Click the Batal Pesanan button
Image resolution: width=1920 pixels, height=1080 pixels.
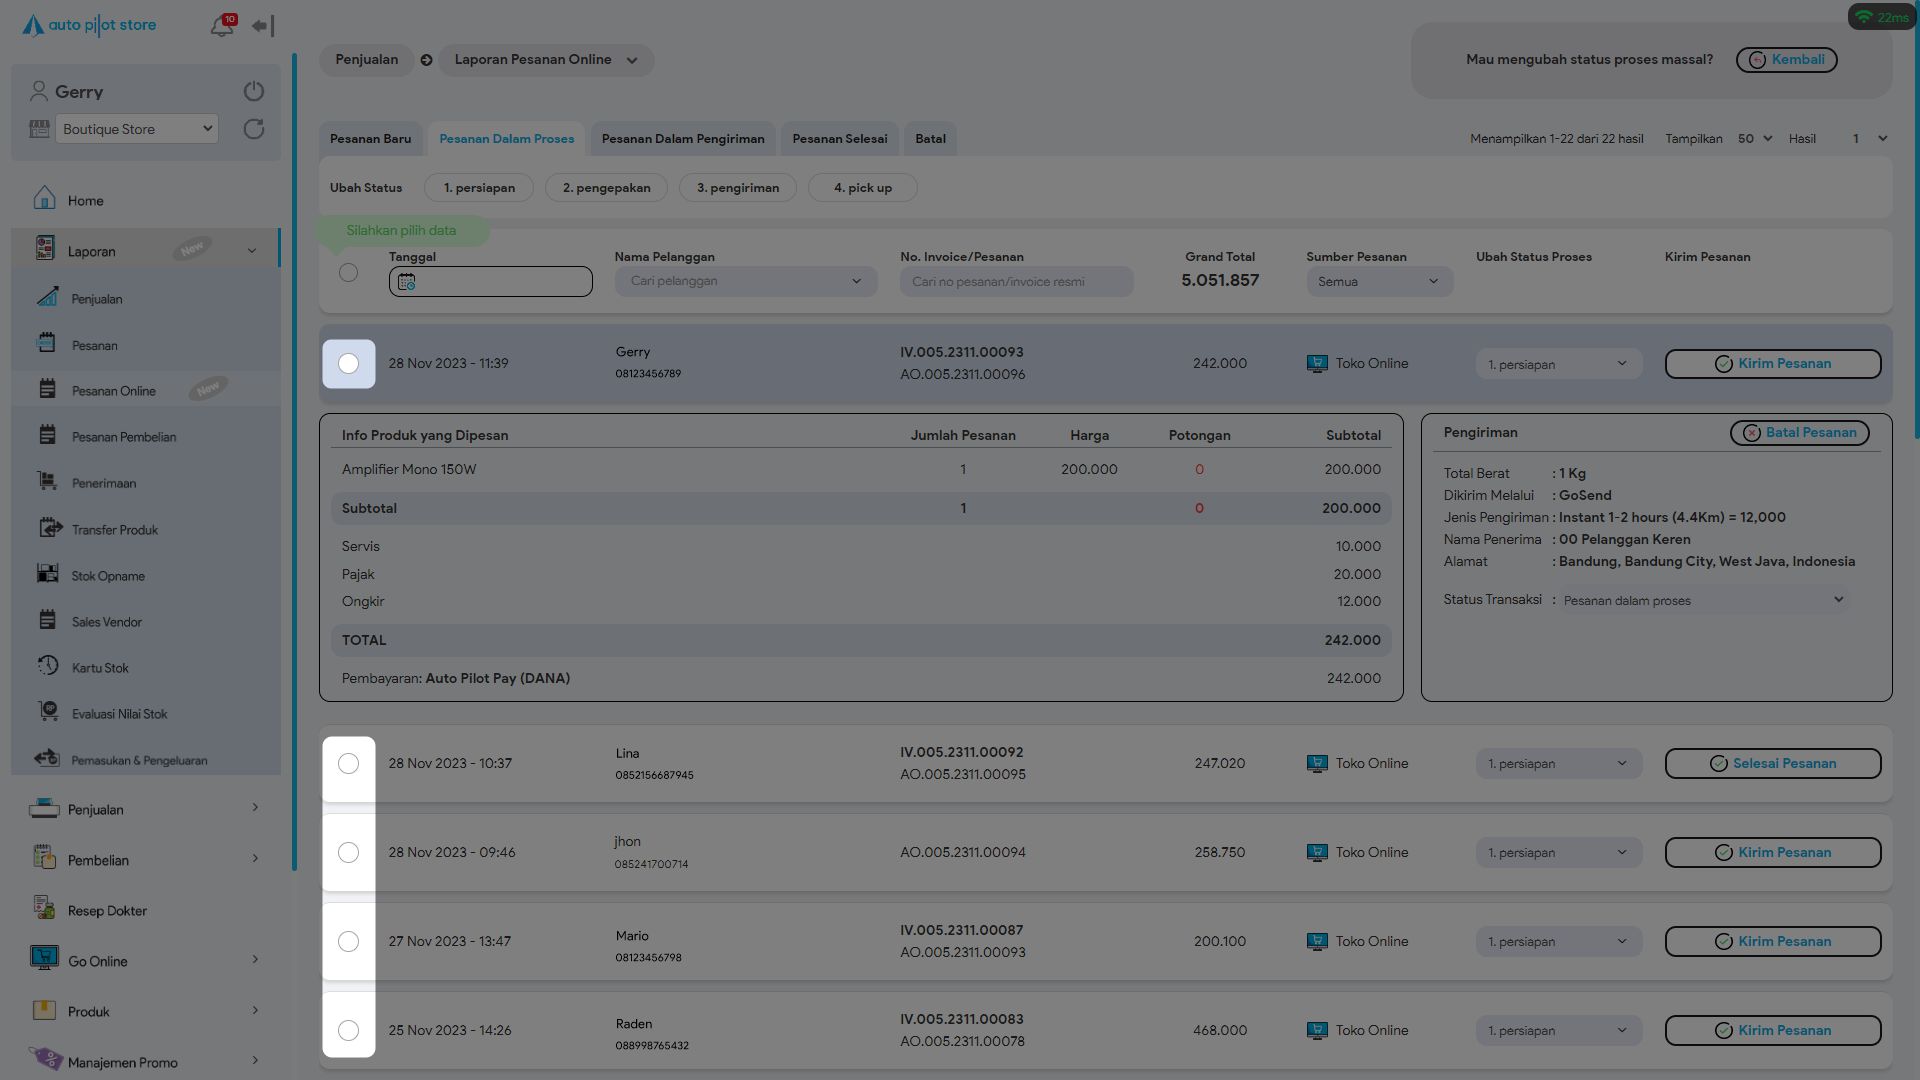[1799, 433]
